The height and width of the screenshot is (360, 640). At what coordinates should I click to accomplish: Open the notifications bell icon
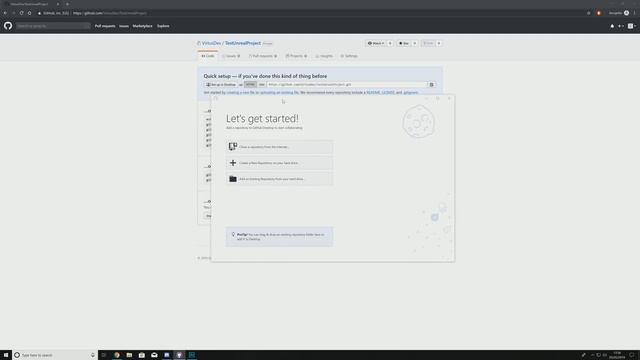[612, 26]
